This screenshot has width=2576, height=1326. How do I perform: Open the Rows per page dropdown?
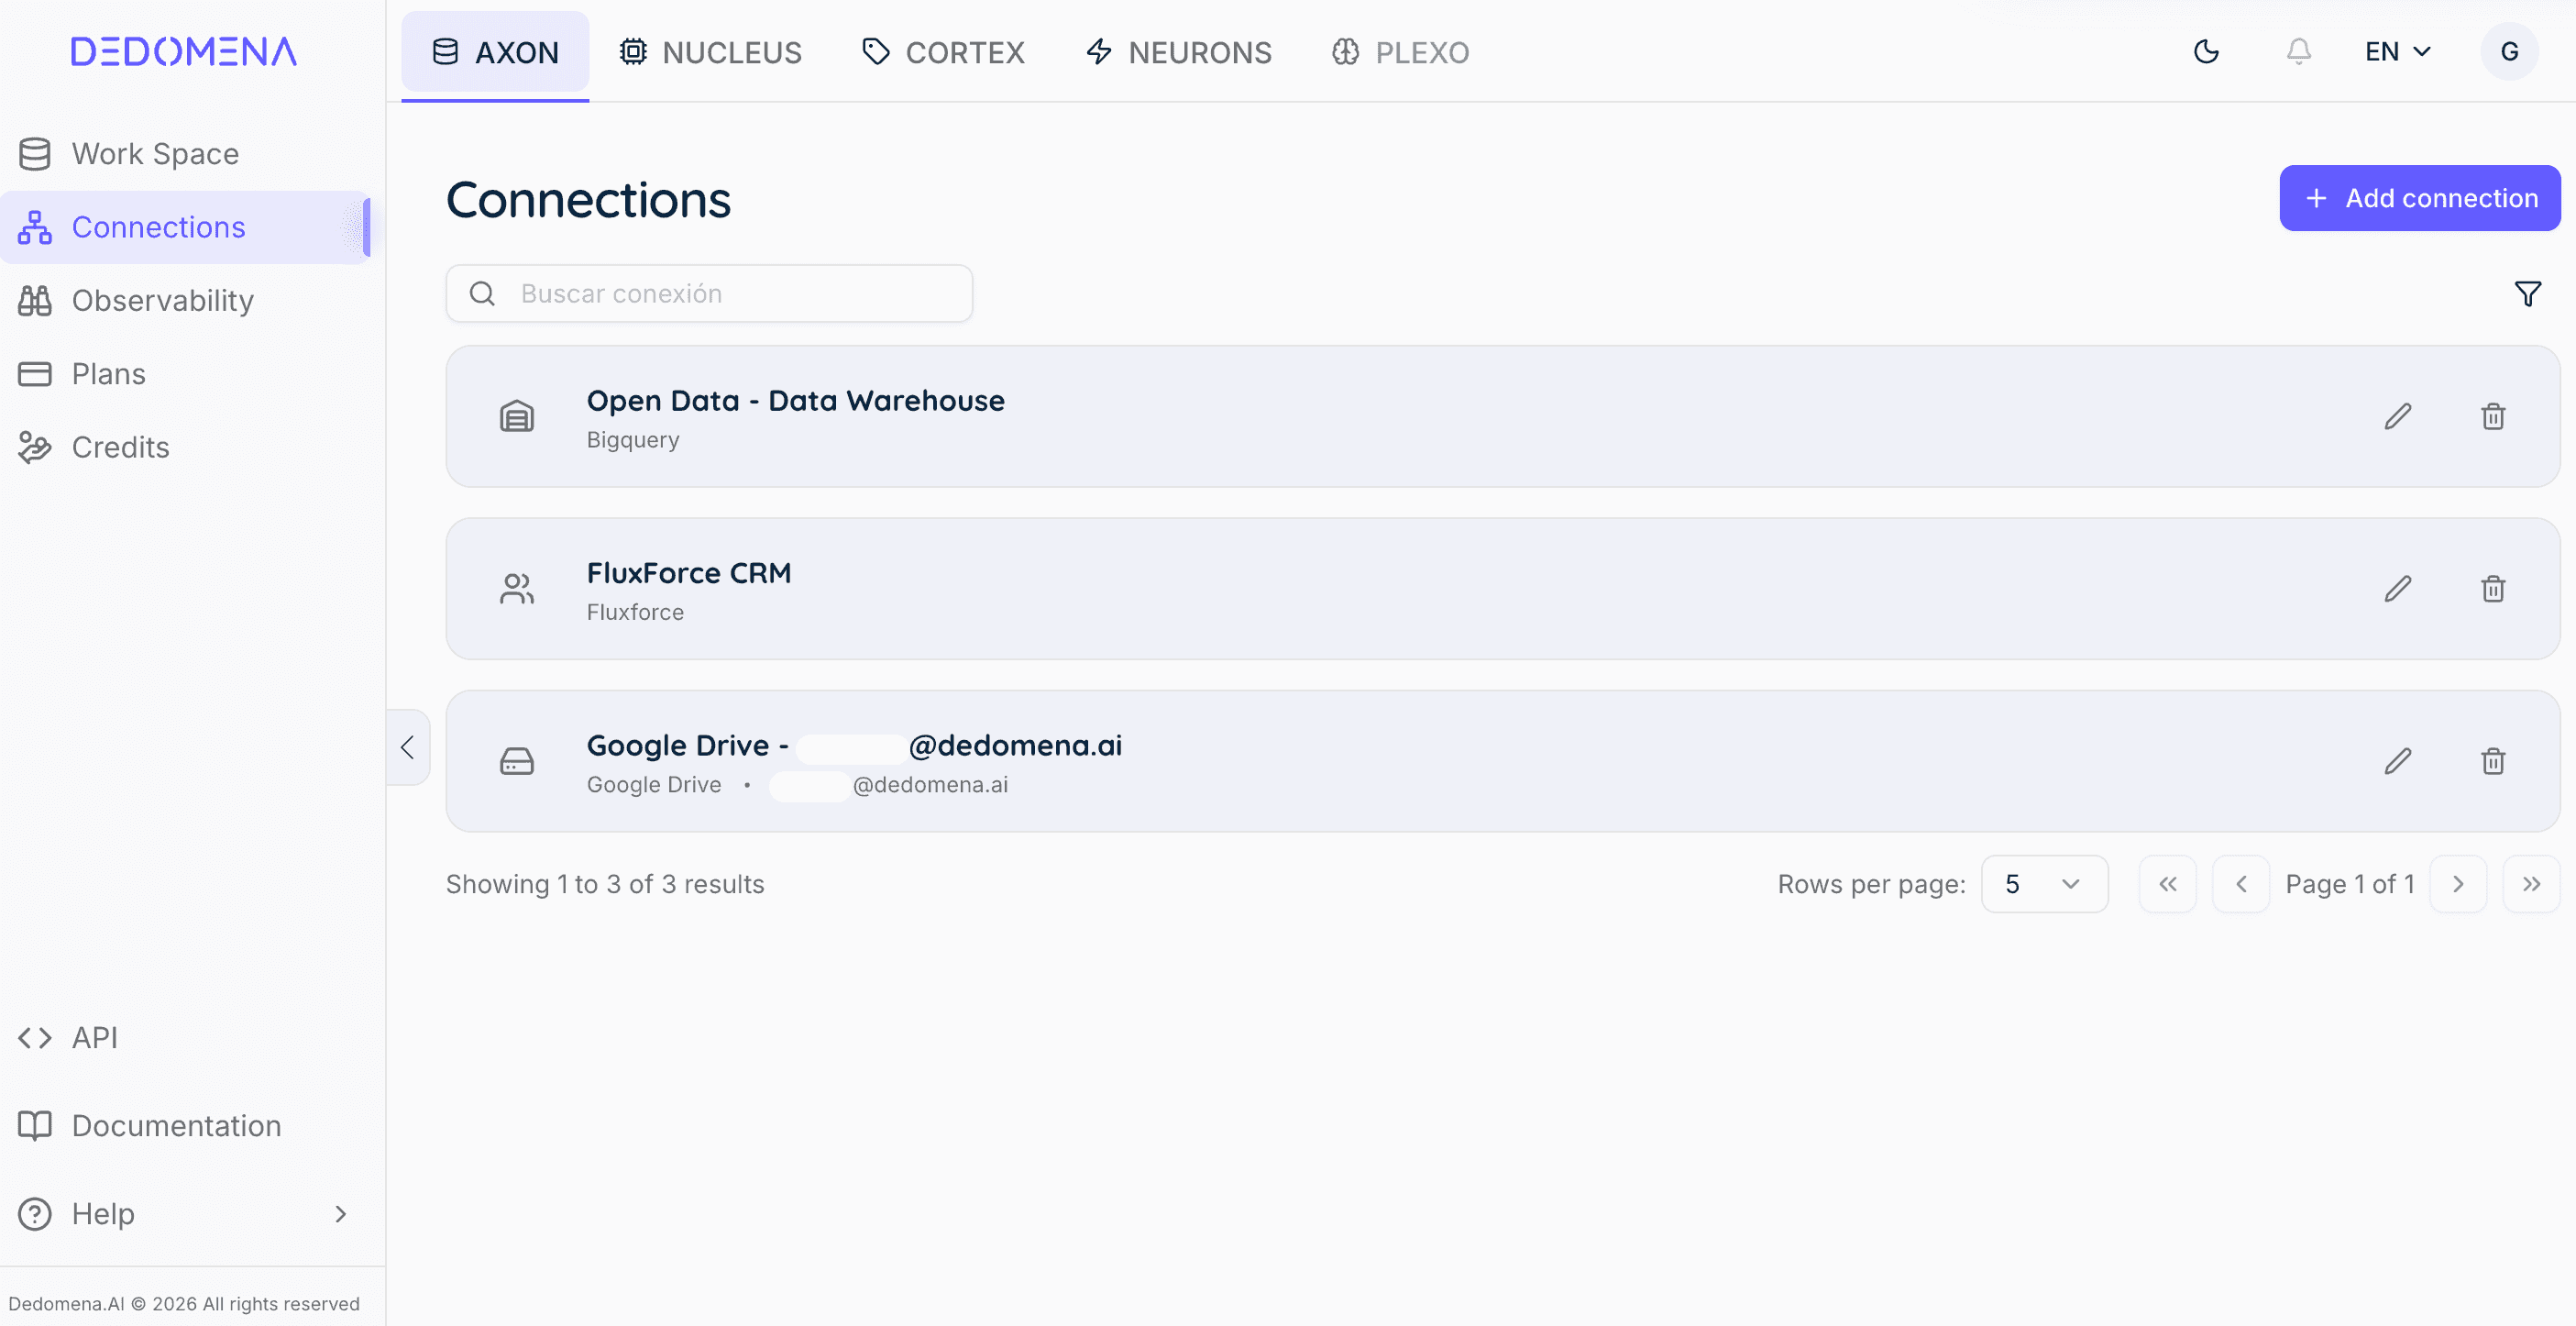[x=2044, y=884]
